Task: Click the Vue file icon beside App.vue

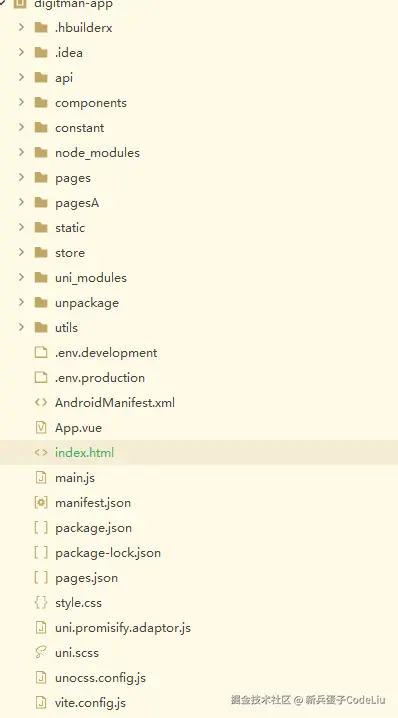Action: (41, 427)
